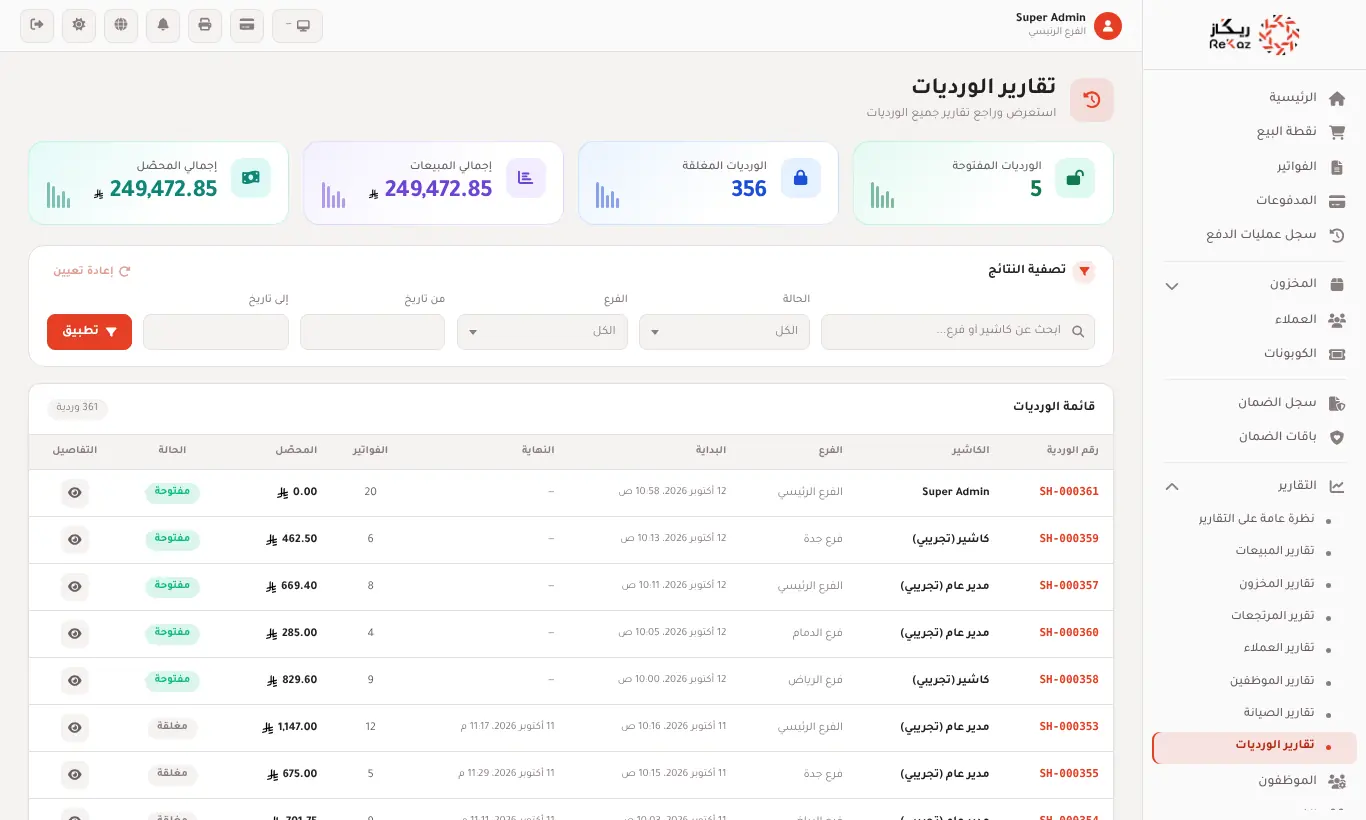Click the printer icon in the top bar
This screenshot has width=1366, height=820.
point(205,25)
